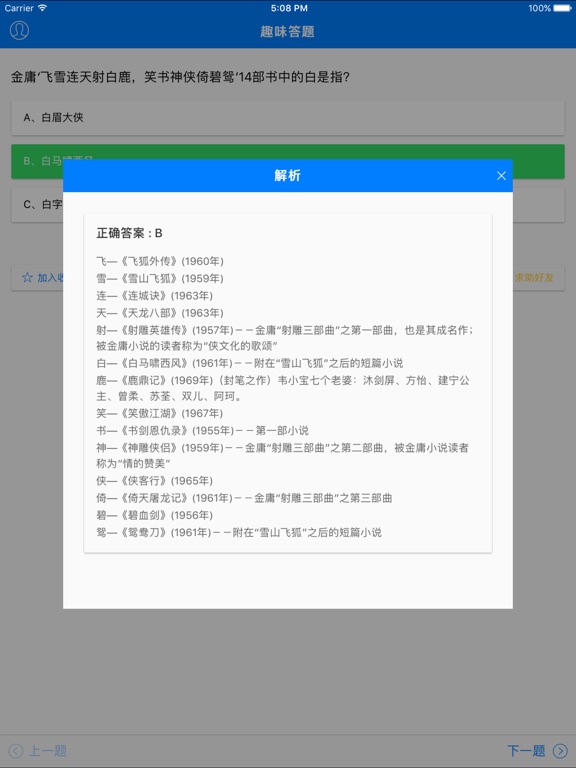
Task: Tap the star icon to favorite the question
Action: 27,278
